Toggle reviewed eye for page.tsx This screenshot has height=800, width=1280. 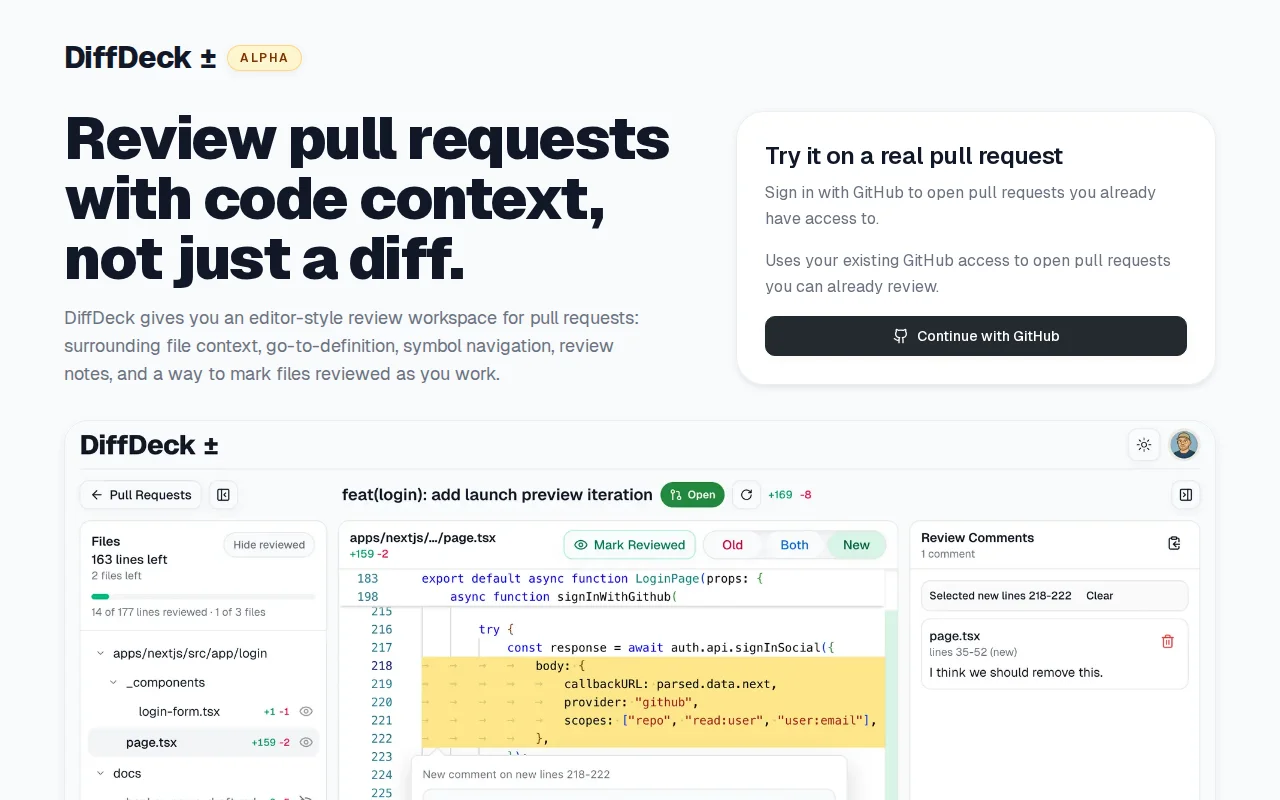pos(307,743)
